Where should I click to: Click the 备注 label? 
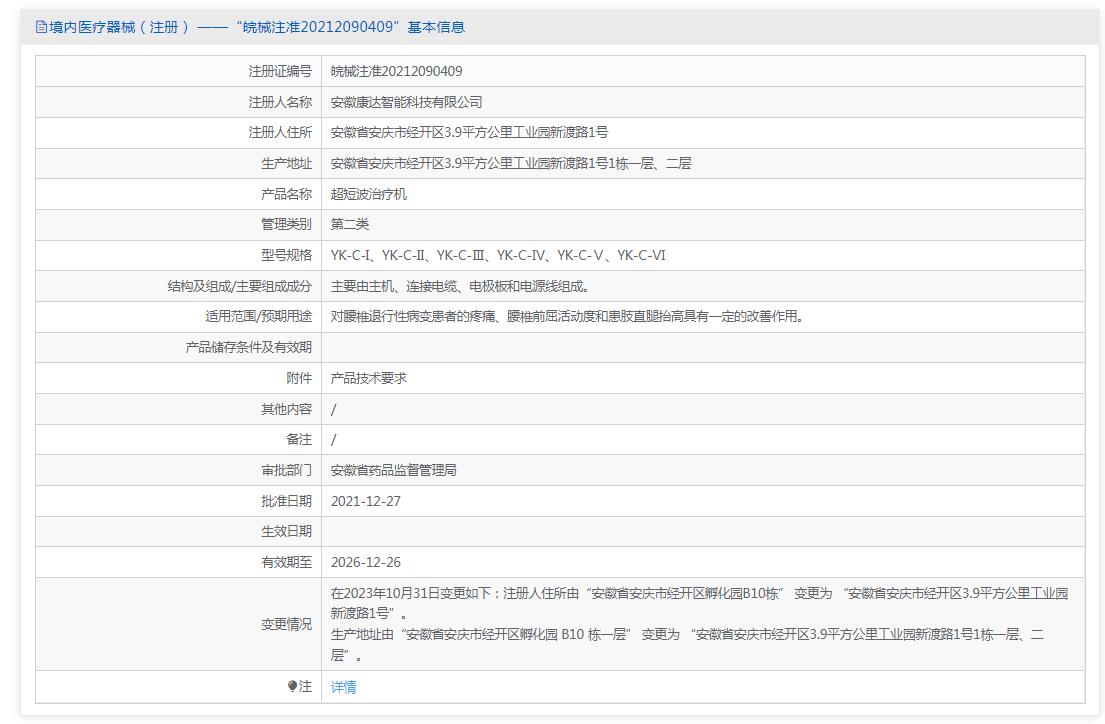pos(299,439)
